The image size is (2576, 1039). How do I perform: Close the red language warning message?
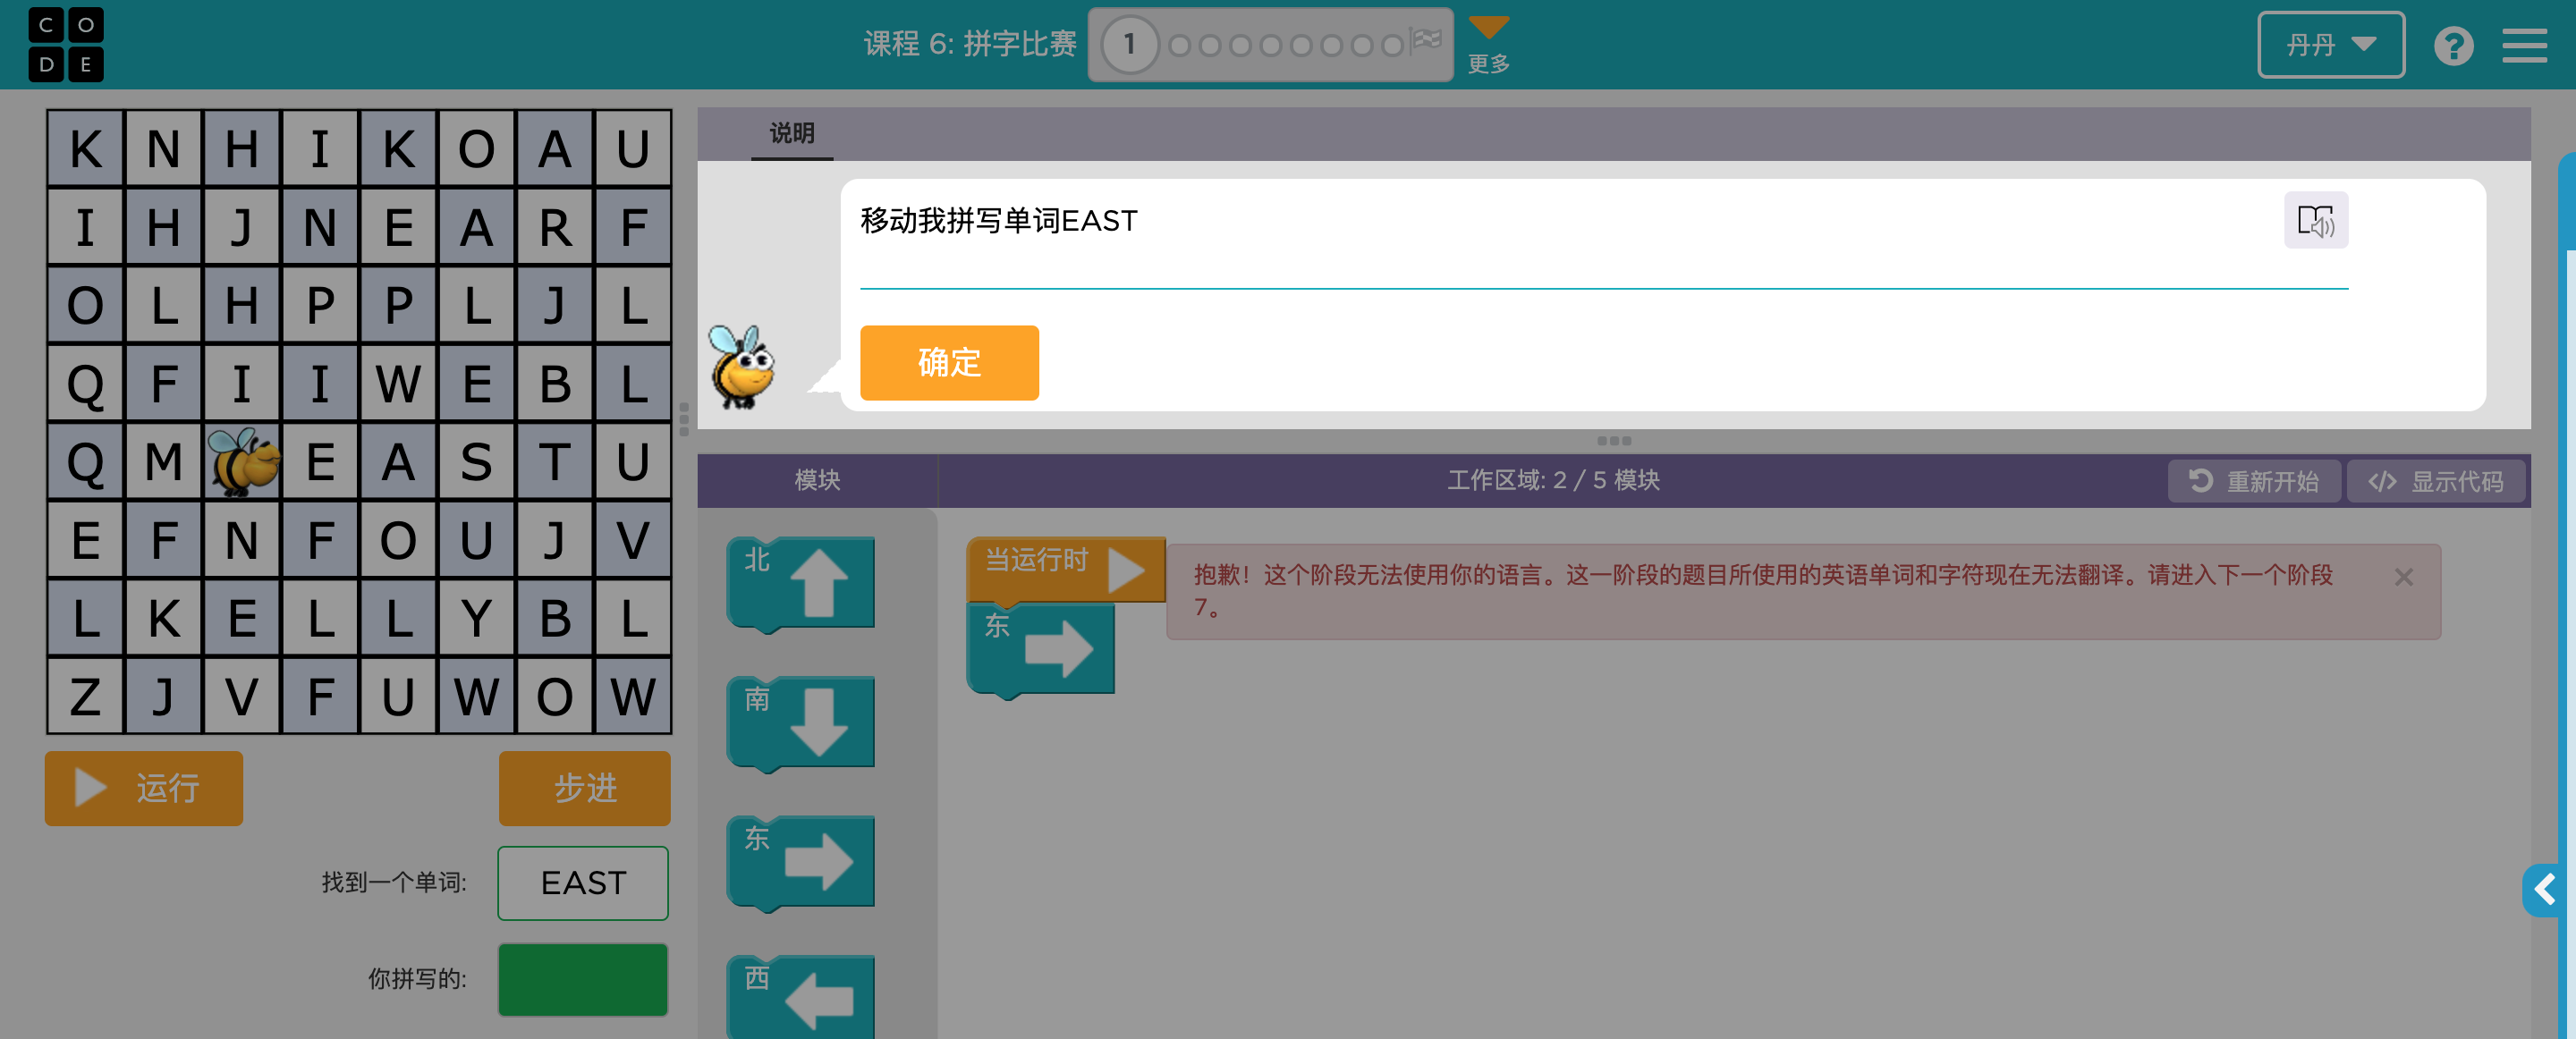coord(2404,577)
